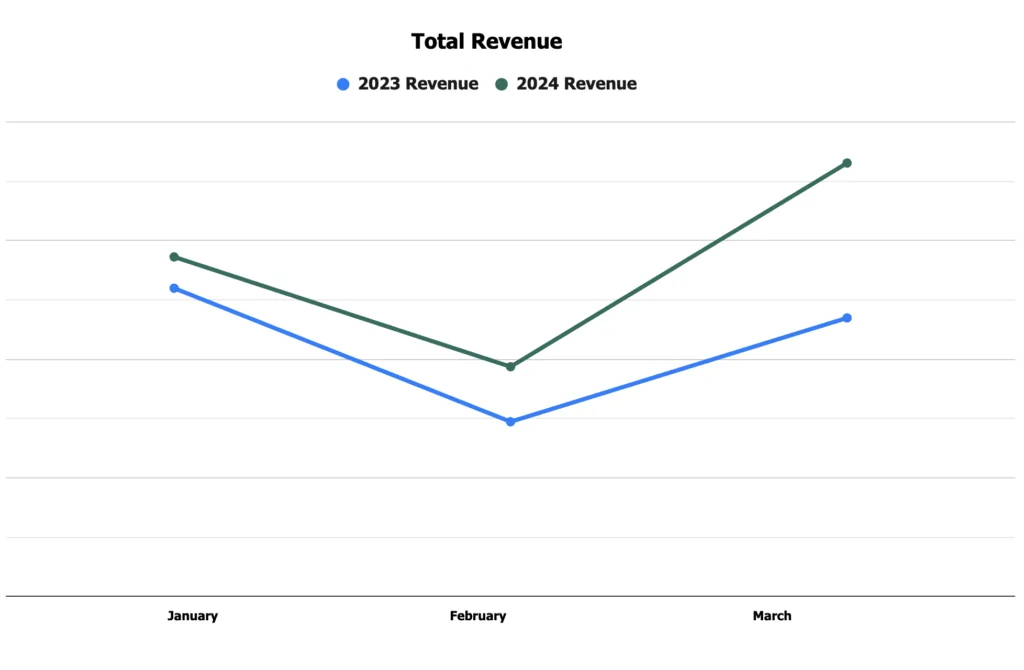Select the February data point on blue line
1024x670 pixels.
511,421
